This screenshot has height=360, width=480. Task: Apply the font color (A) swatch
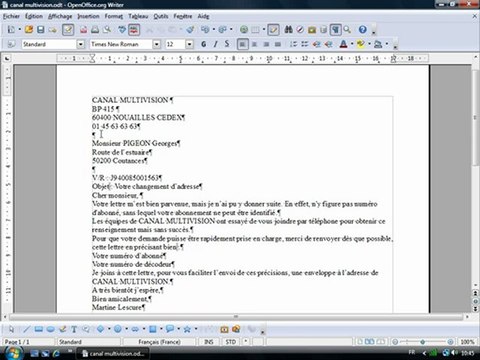(343, 44)
